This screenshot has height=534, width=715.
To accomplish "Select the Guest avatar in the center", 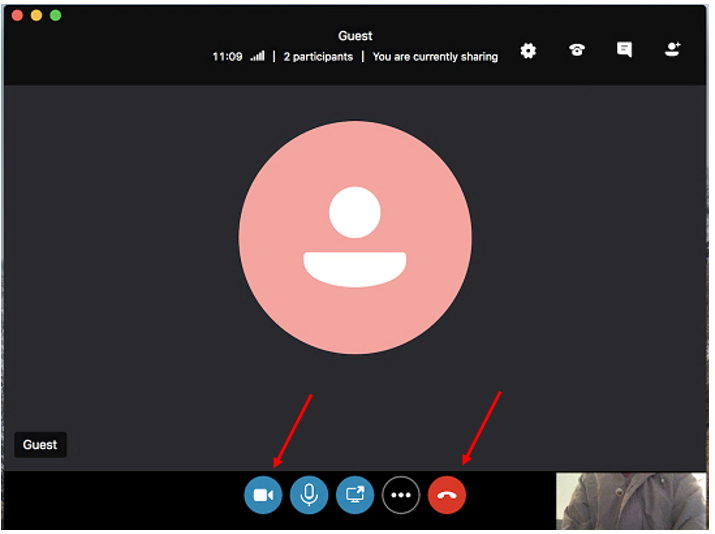I will click(x=355, y=238).
